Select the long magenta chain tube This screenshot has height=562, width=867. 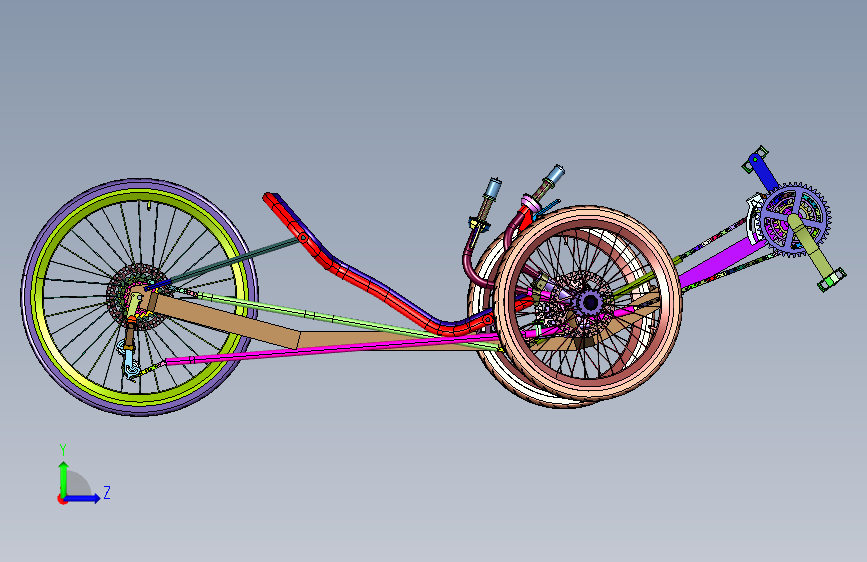click(x=332, y=347)
